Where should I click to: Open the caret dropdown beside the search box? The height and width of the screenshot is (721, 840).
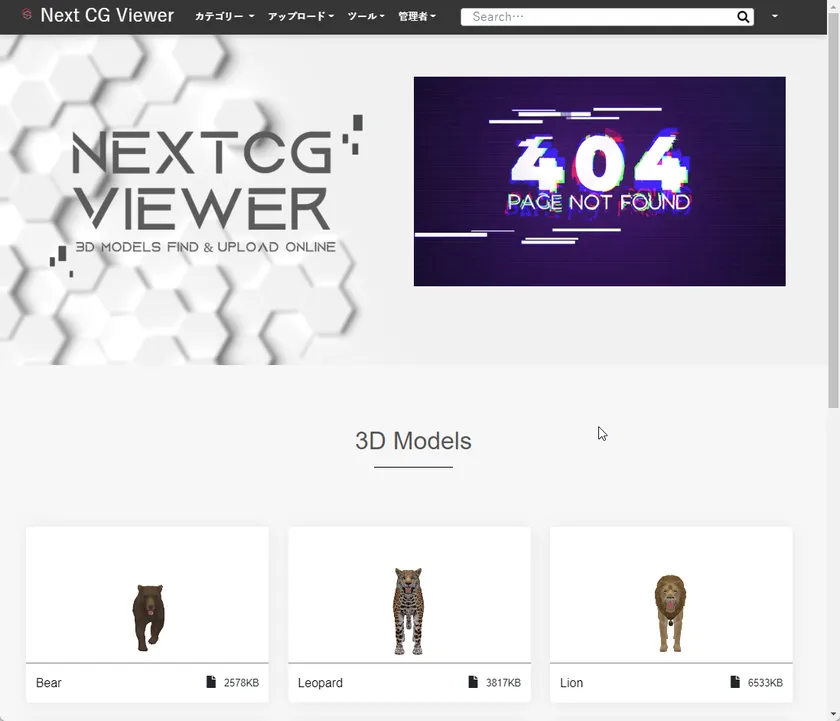tap(775, 16)
